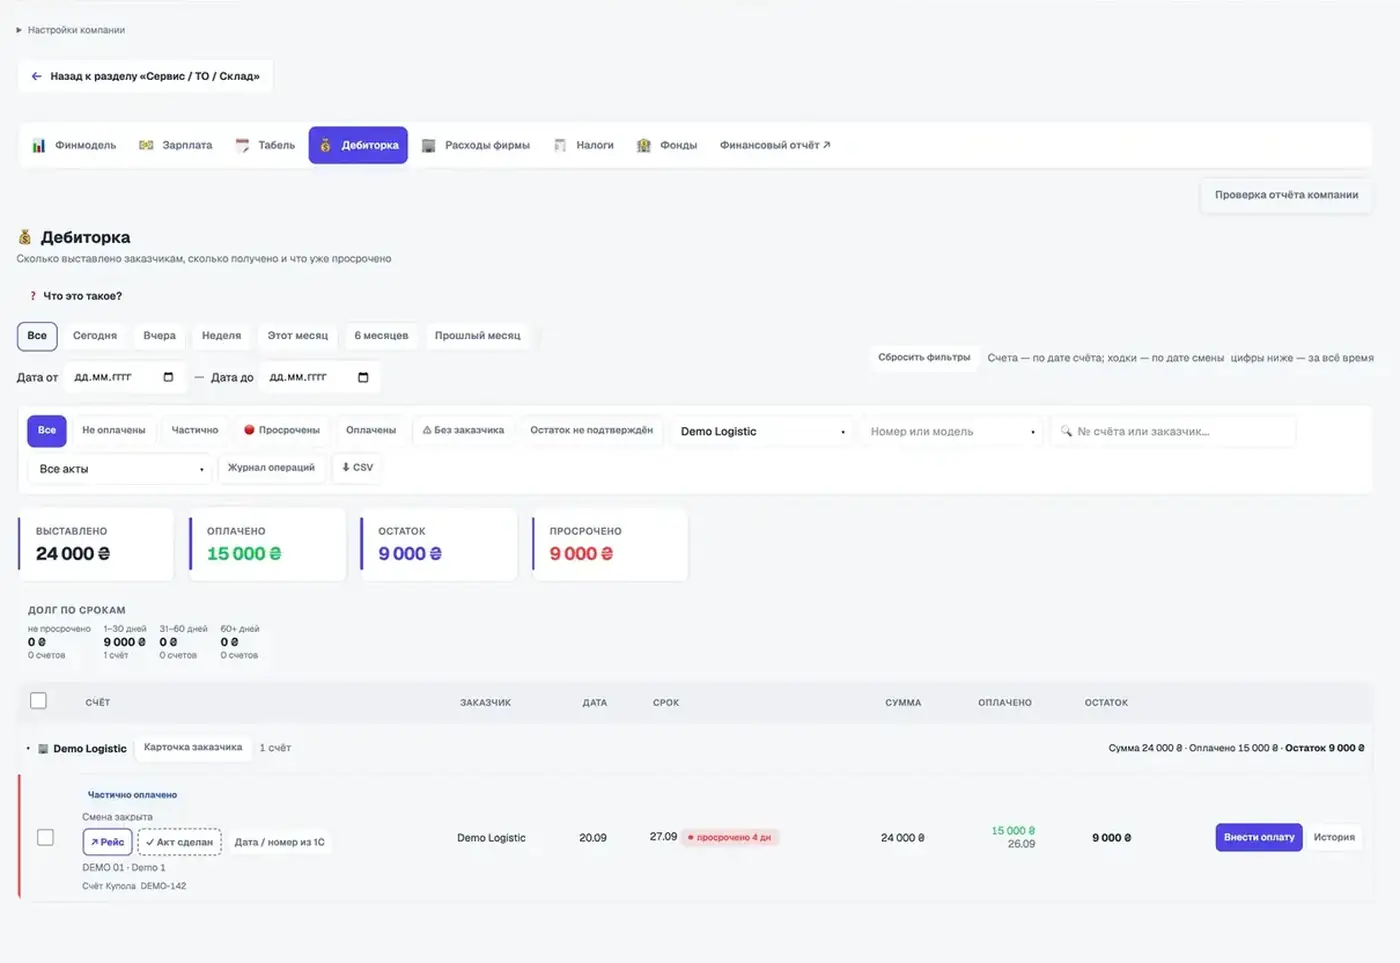The height and width of the screenshot is (963, 1400).
Task: Click the Фонды bank icon
Action: [644, 146]
